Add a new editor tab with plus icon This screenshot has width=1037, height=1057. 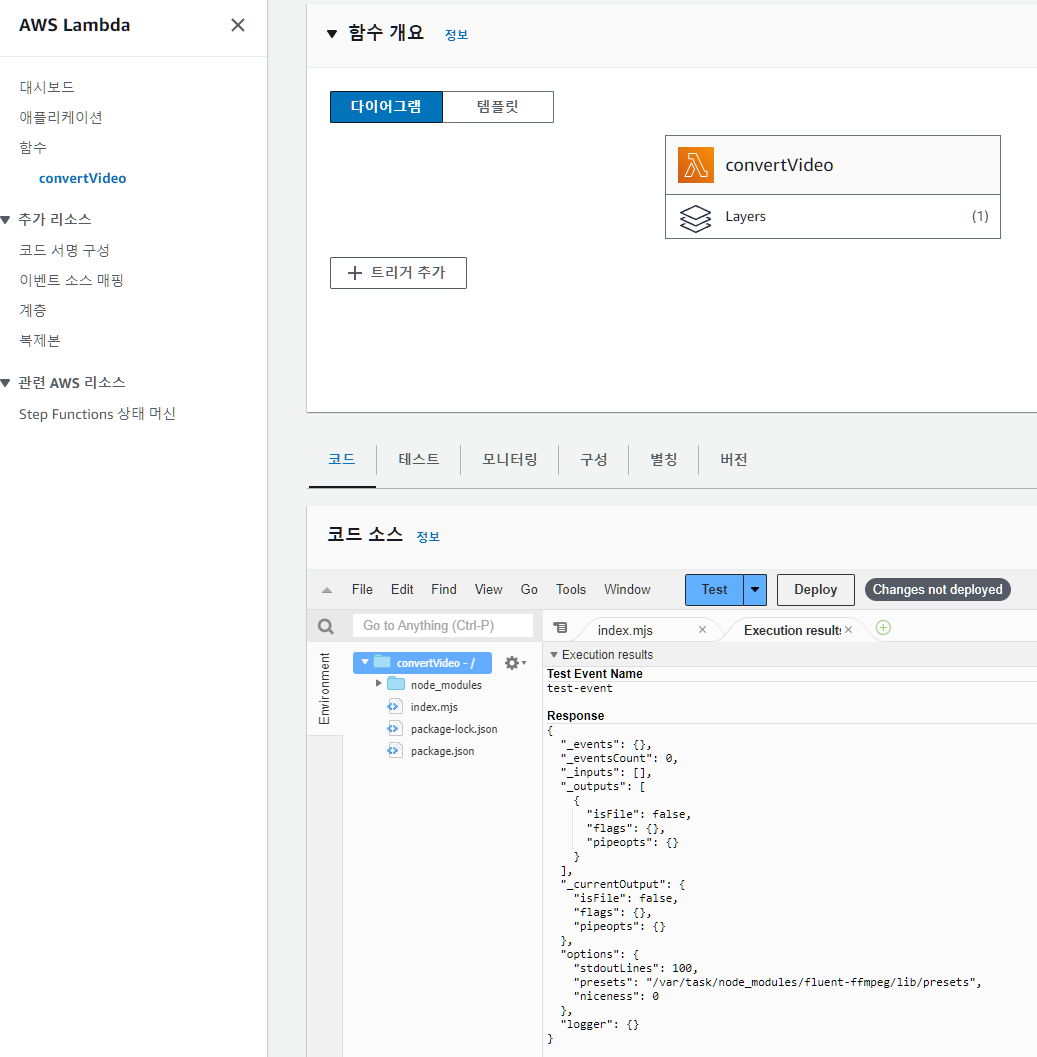883,628
